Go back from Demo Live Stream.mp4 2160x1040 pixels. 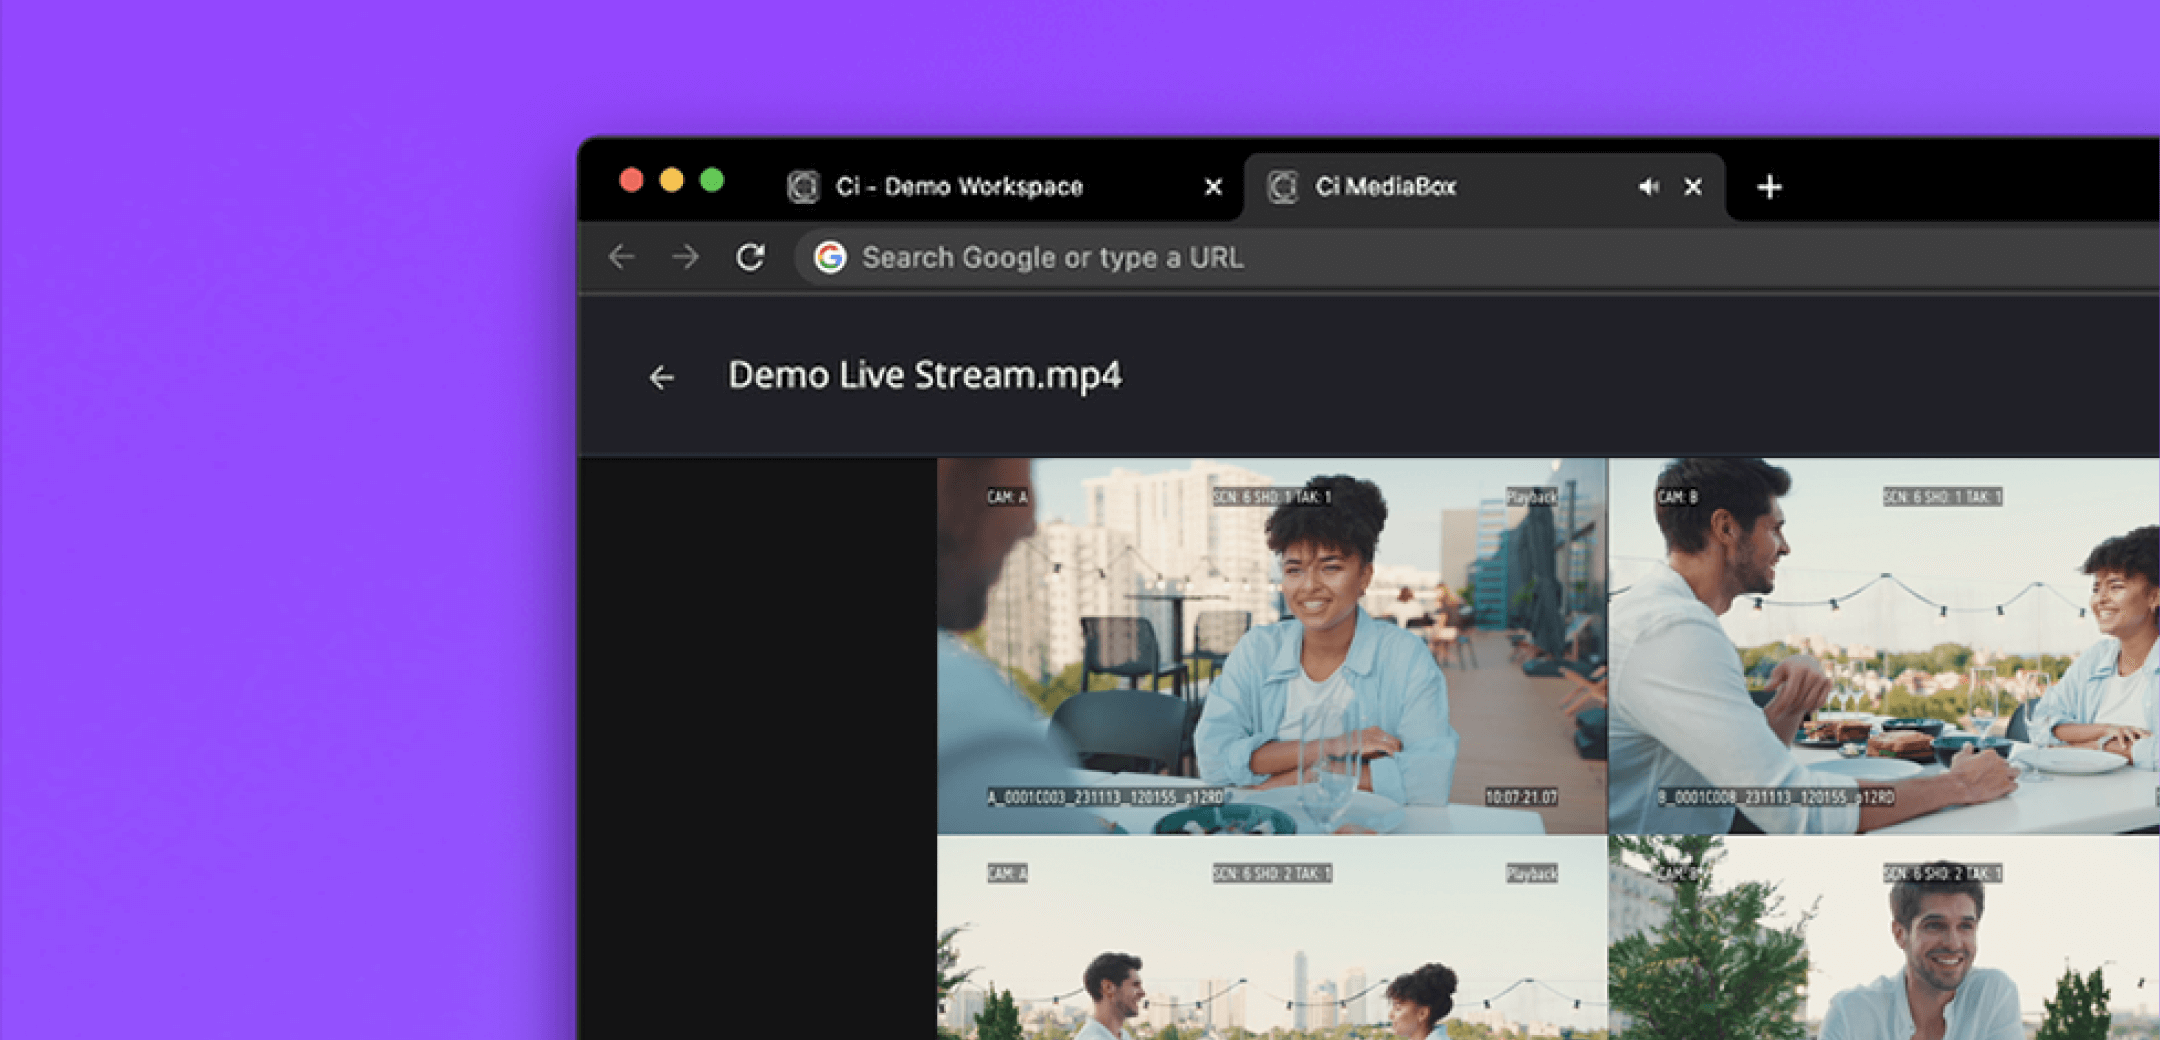coord(661,378)
